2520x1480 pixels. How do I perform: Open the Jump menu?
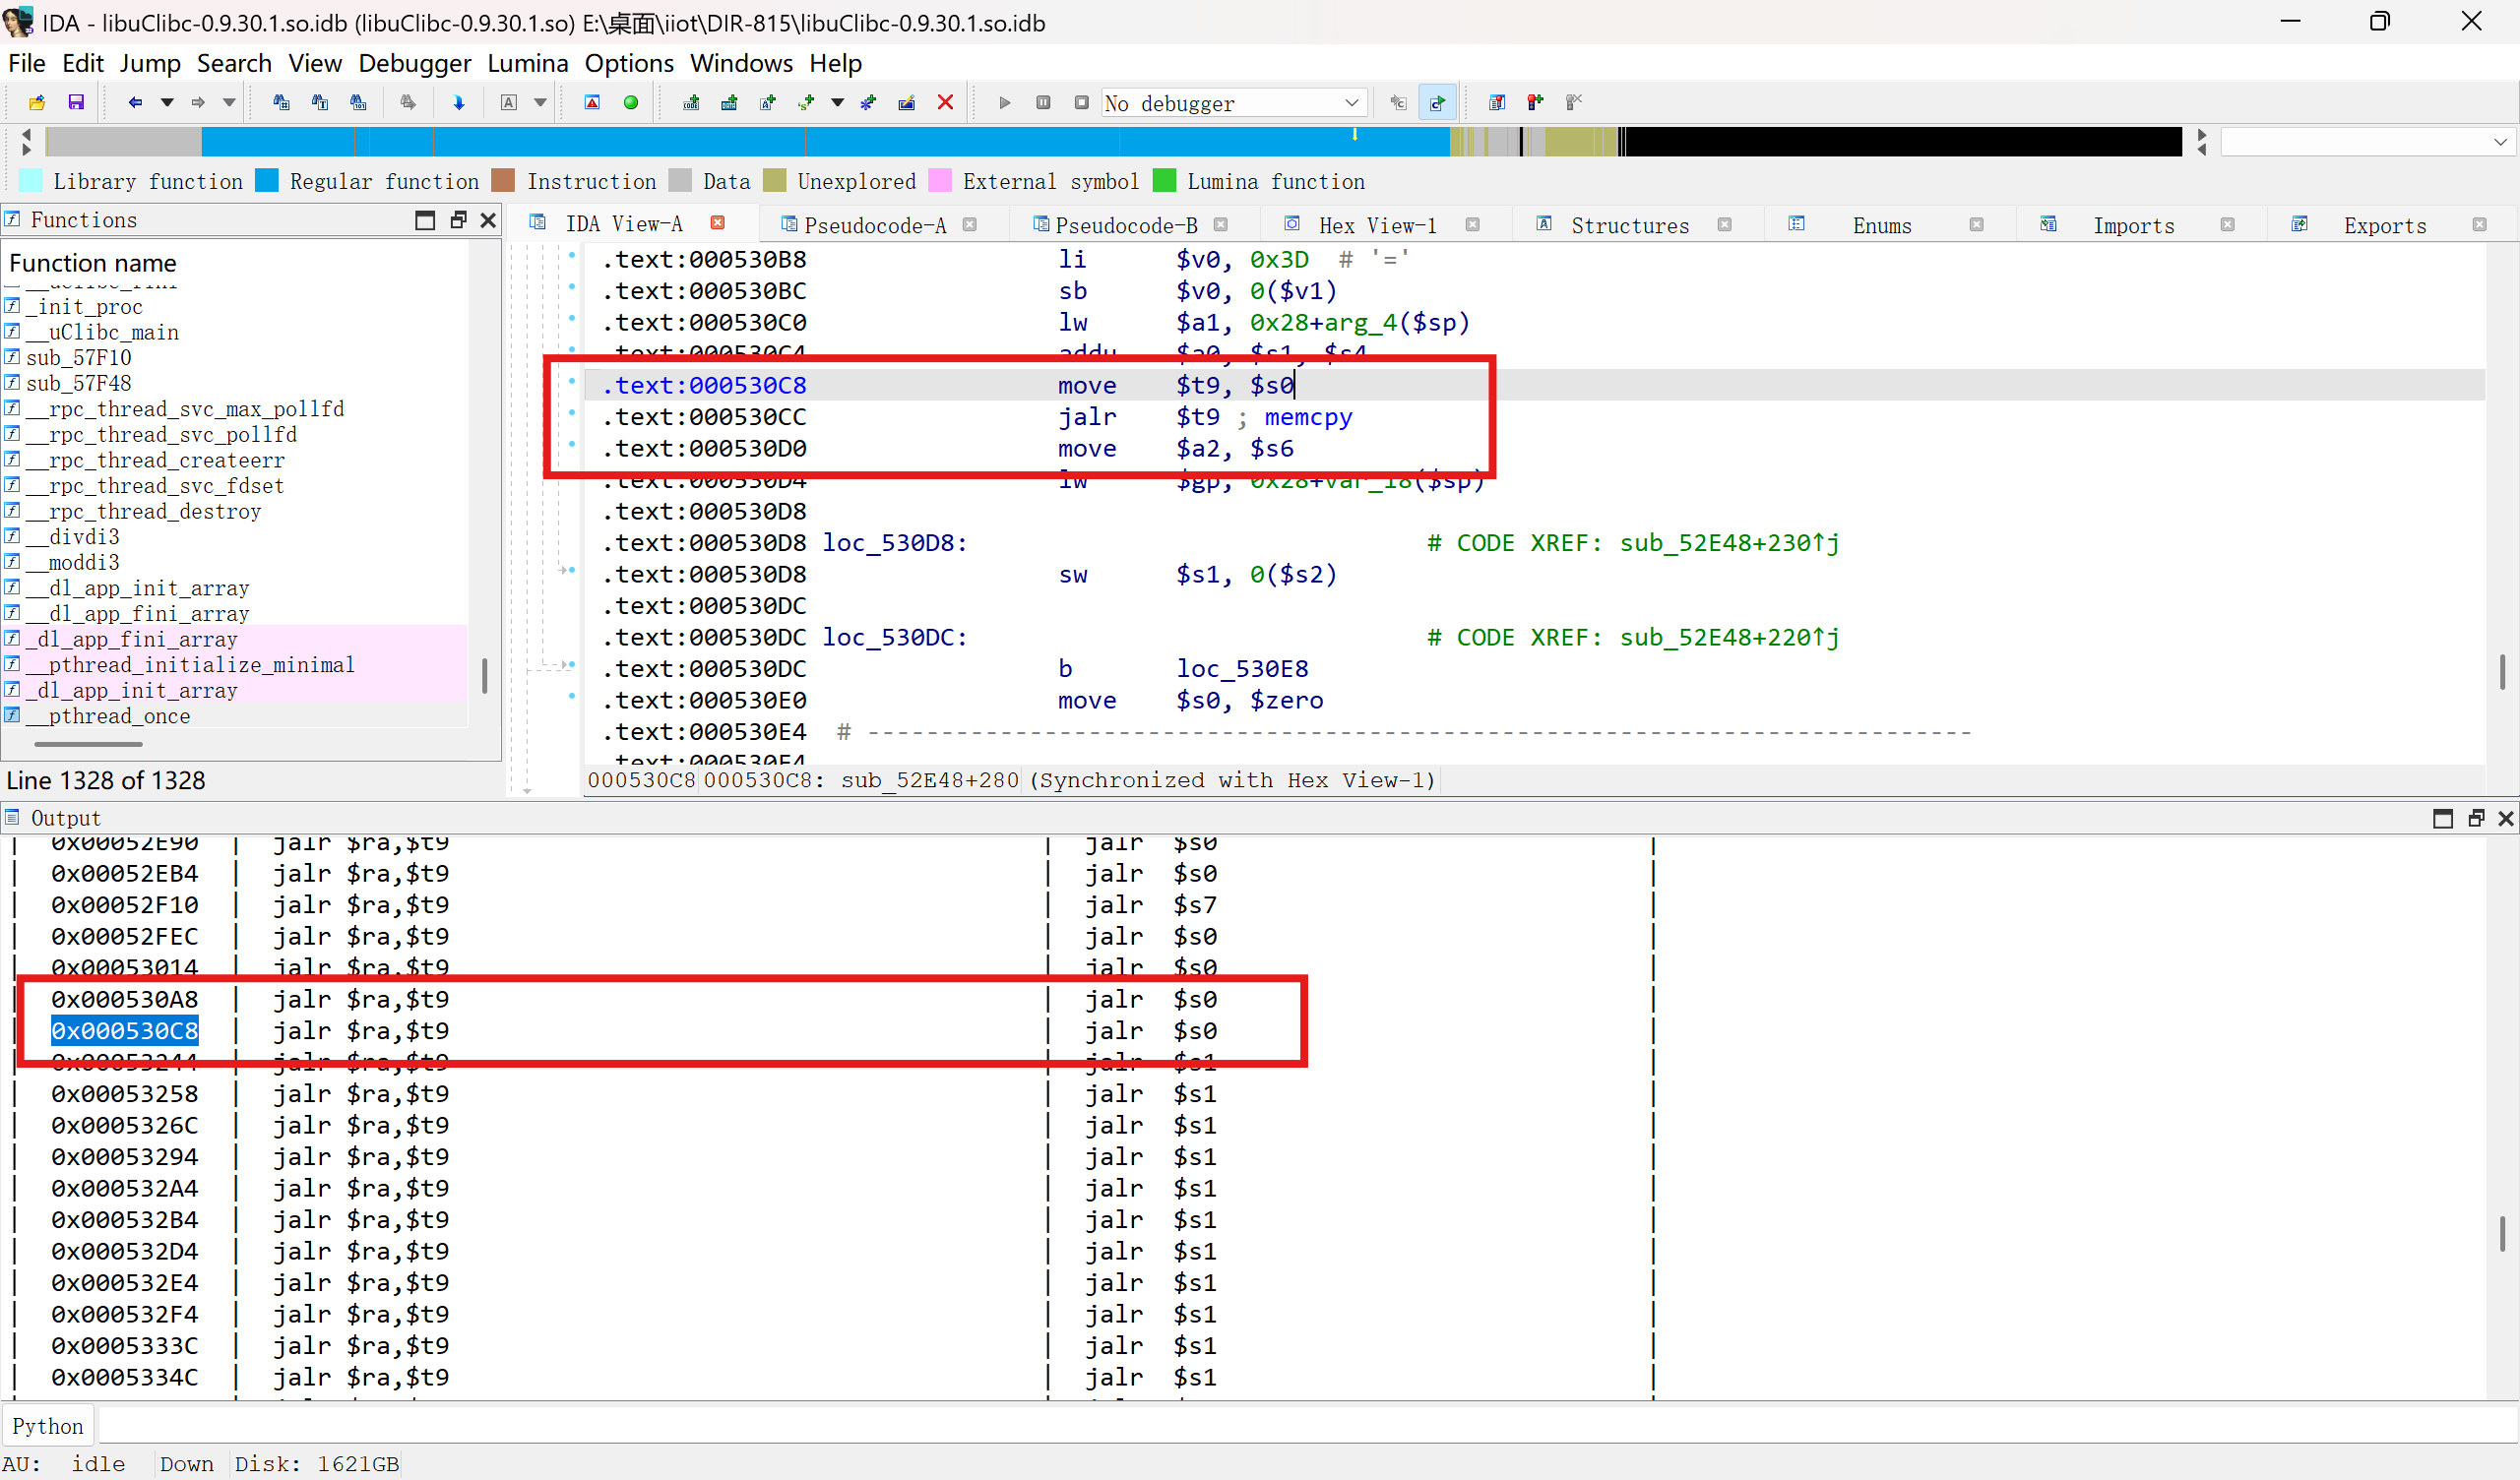(x=150, y=63)
